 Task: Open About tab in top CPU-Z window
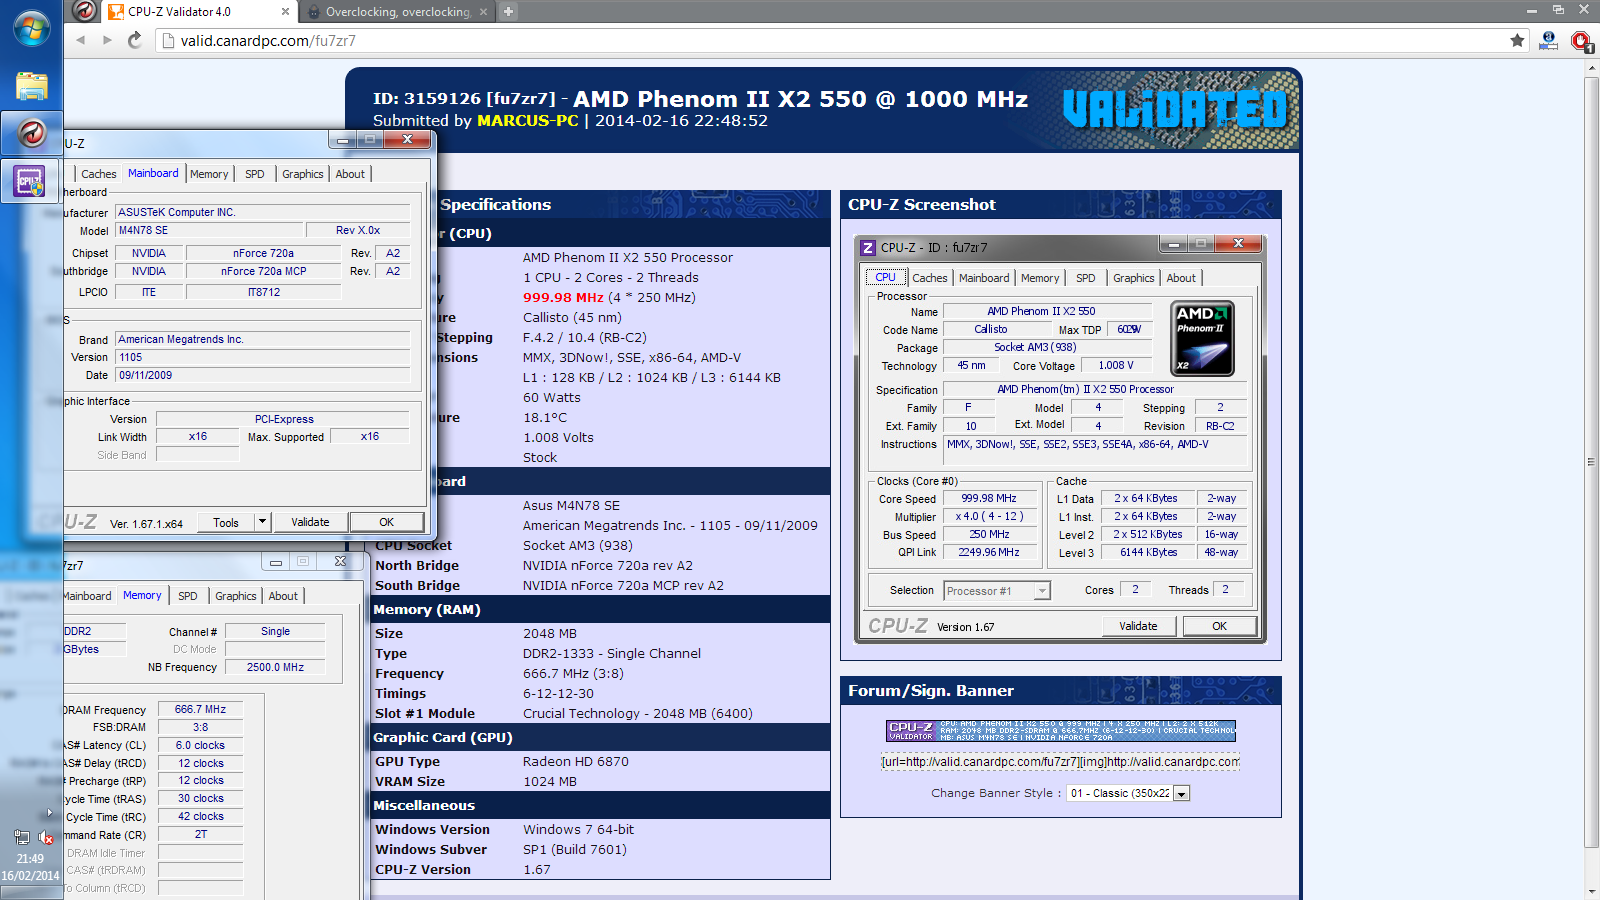tap(350, 174)
